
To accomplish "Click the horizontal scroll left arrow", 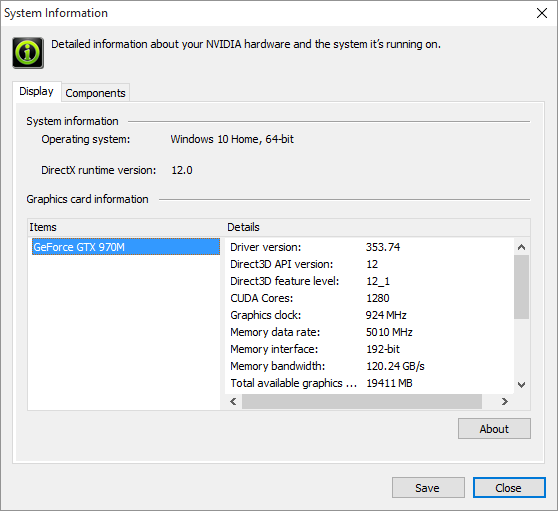I will [x=233, y=401].
